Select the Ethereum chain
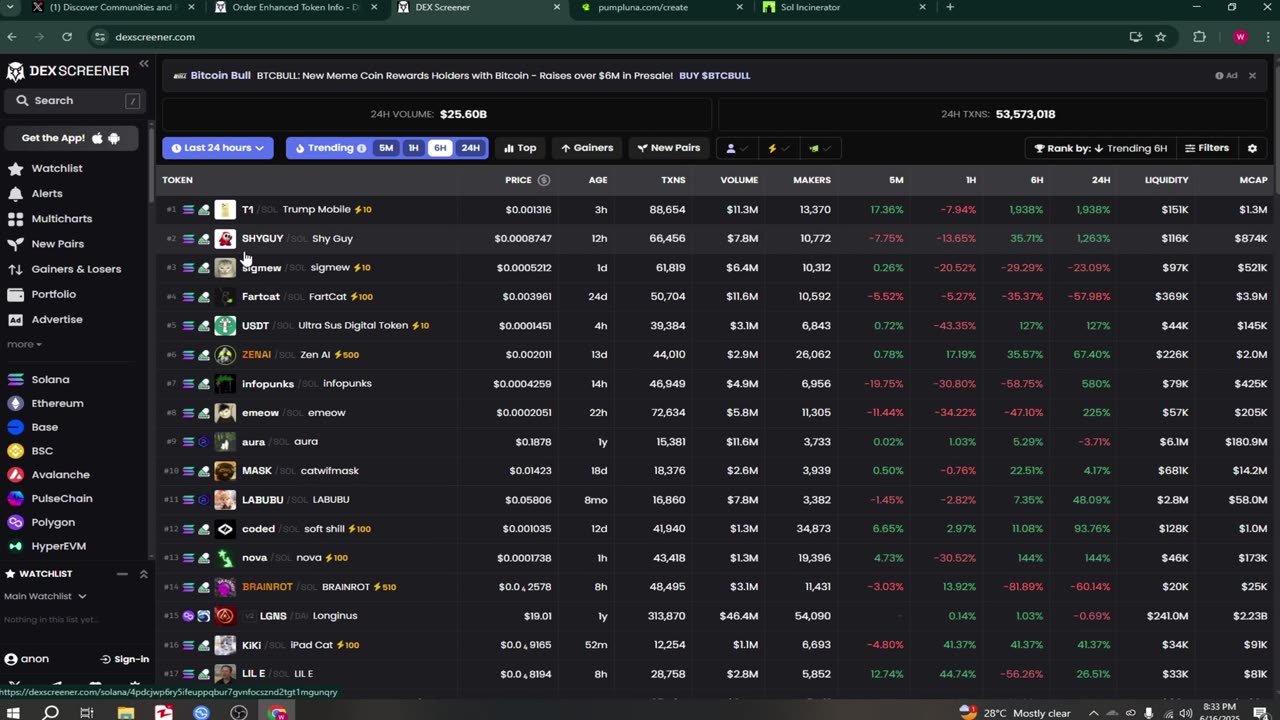 point(57,403)
